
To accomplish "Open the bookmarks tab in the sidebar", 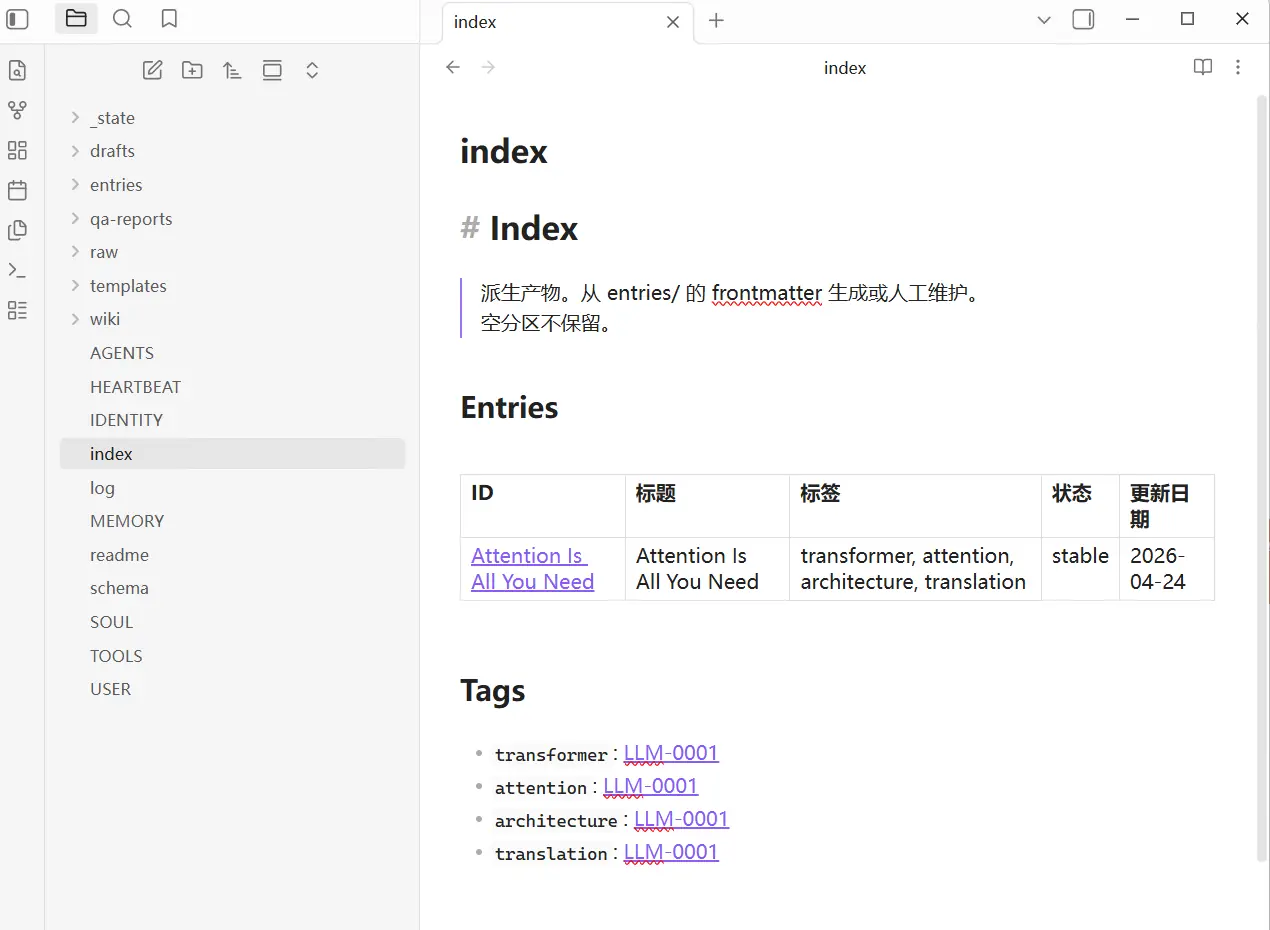I will 169,19.
